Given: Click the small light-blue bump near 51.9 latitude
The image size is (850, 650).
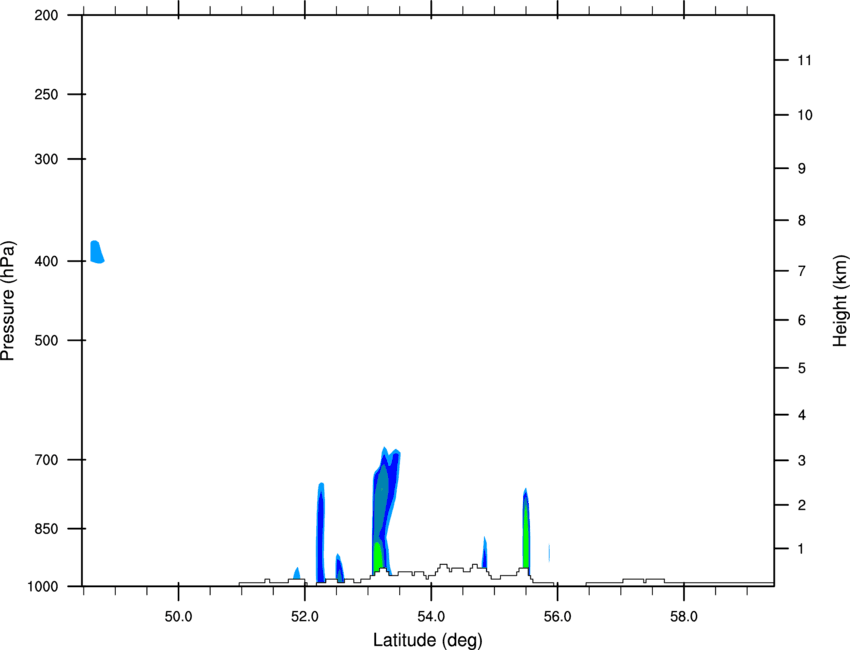Looking at the screenshot, I should tap(297, 573).
